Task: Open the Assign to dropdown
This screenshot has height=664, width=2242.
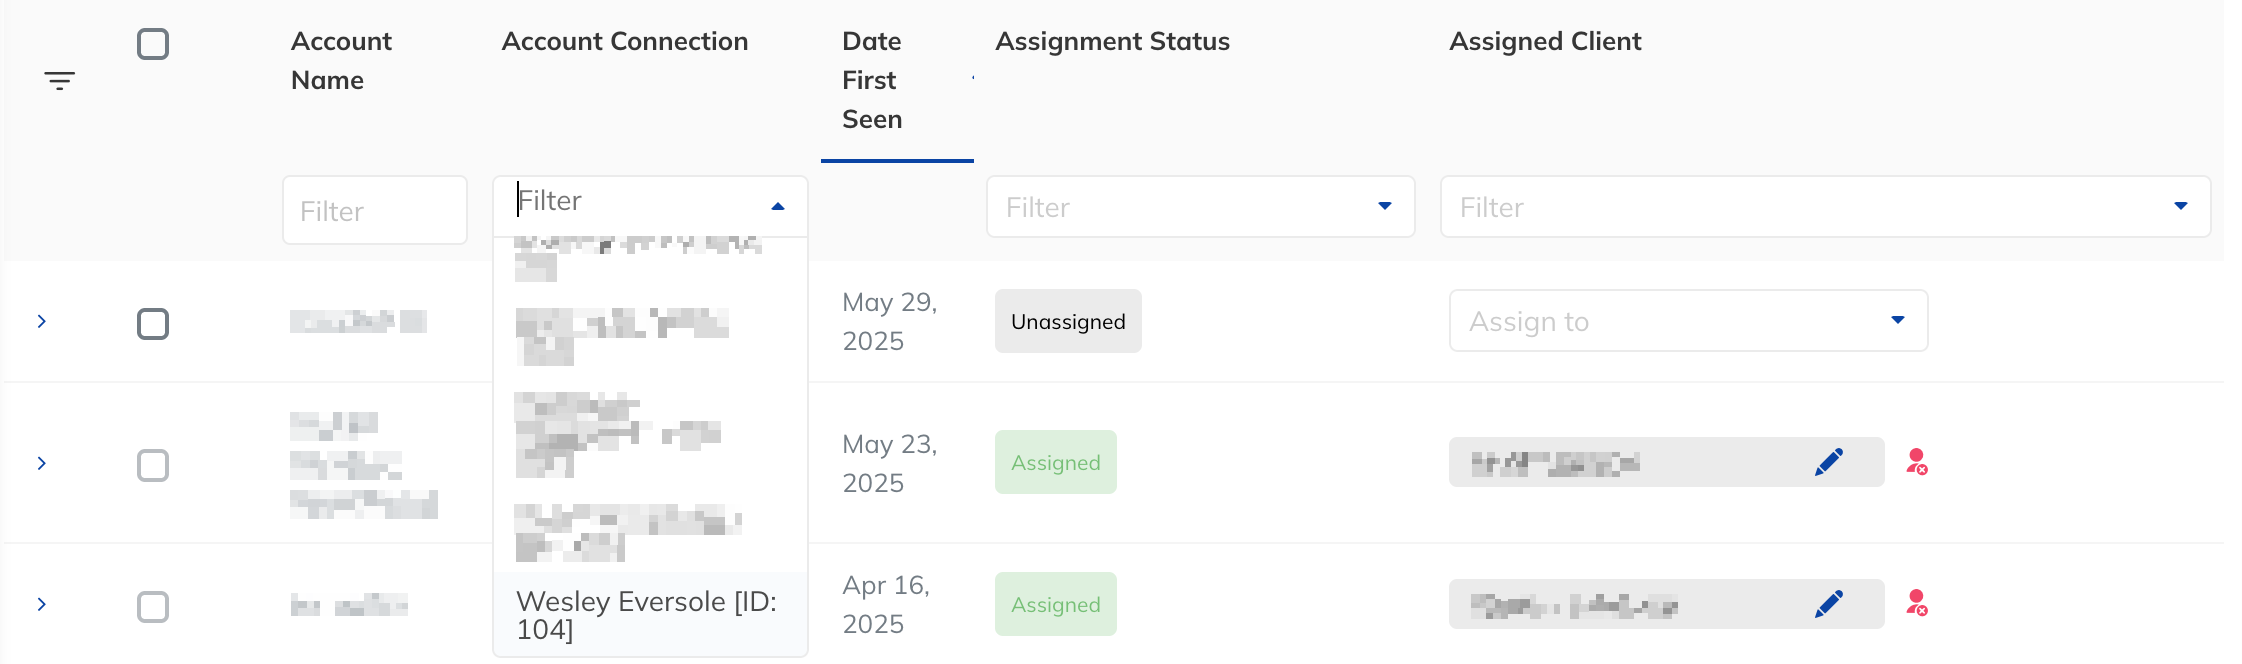Action: tap(1688, 321)
